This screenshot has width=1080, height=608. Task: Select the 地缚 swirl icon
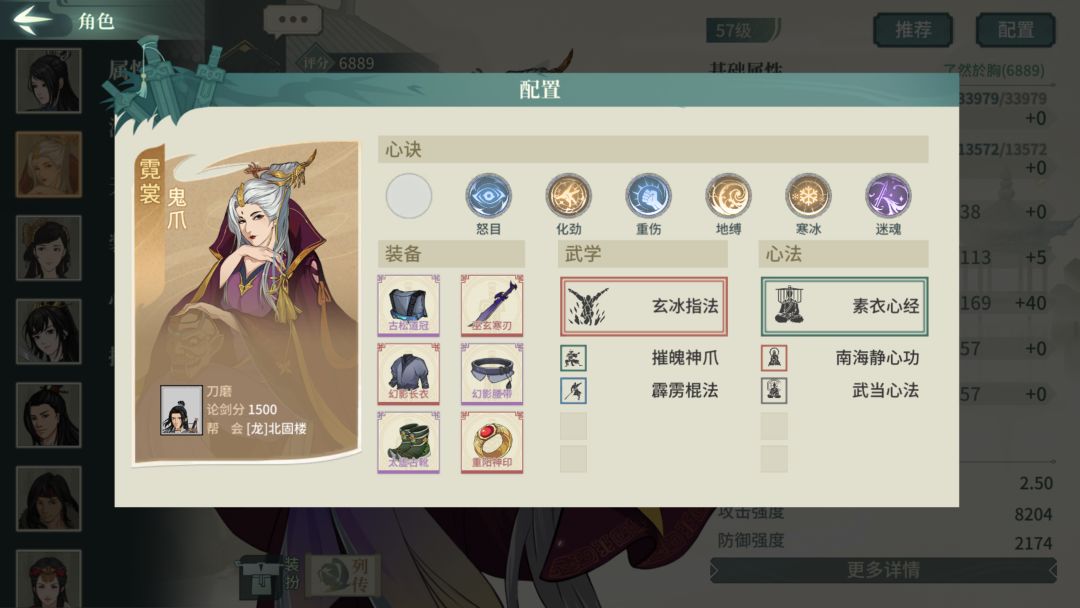coord(728,196)
